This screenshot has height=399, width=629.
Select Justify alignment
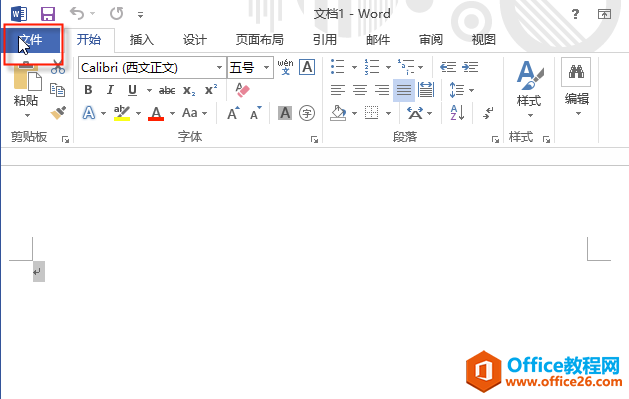[404, 90]
